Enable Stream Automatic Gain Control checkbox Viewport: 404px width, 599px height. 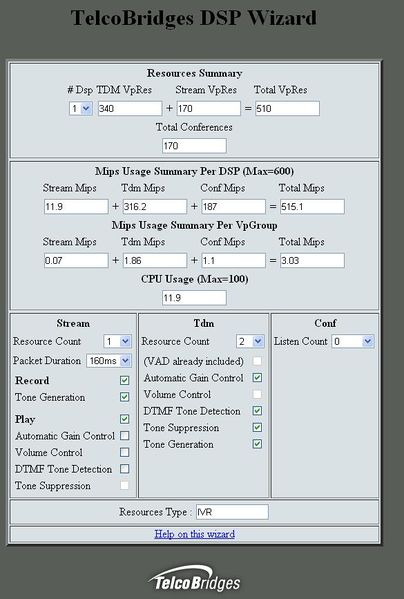pos(124,435)
